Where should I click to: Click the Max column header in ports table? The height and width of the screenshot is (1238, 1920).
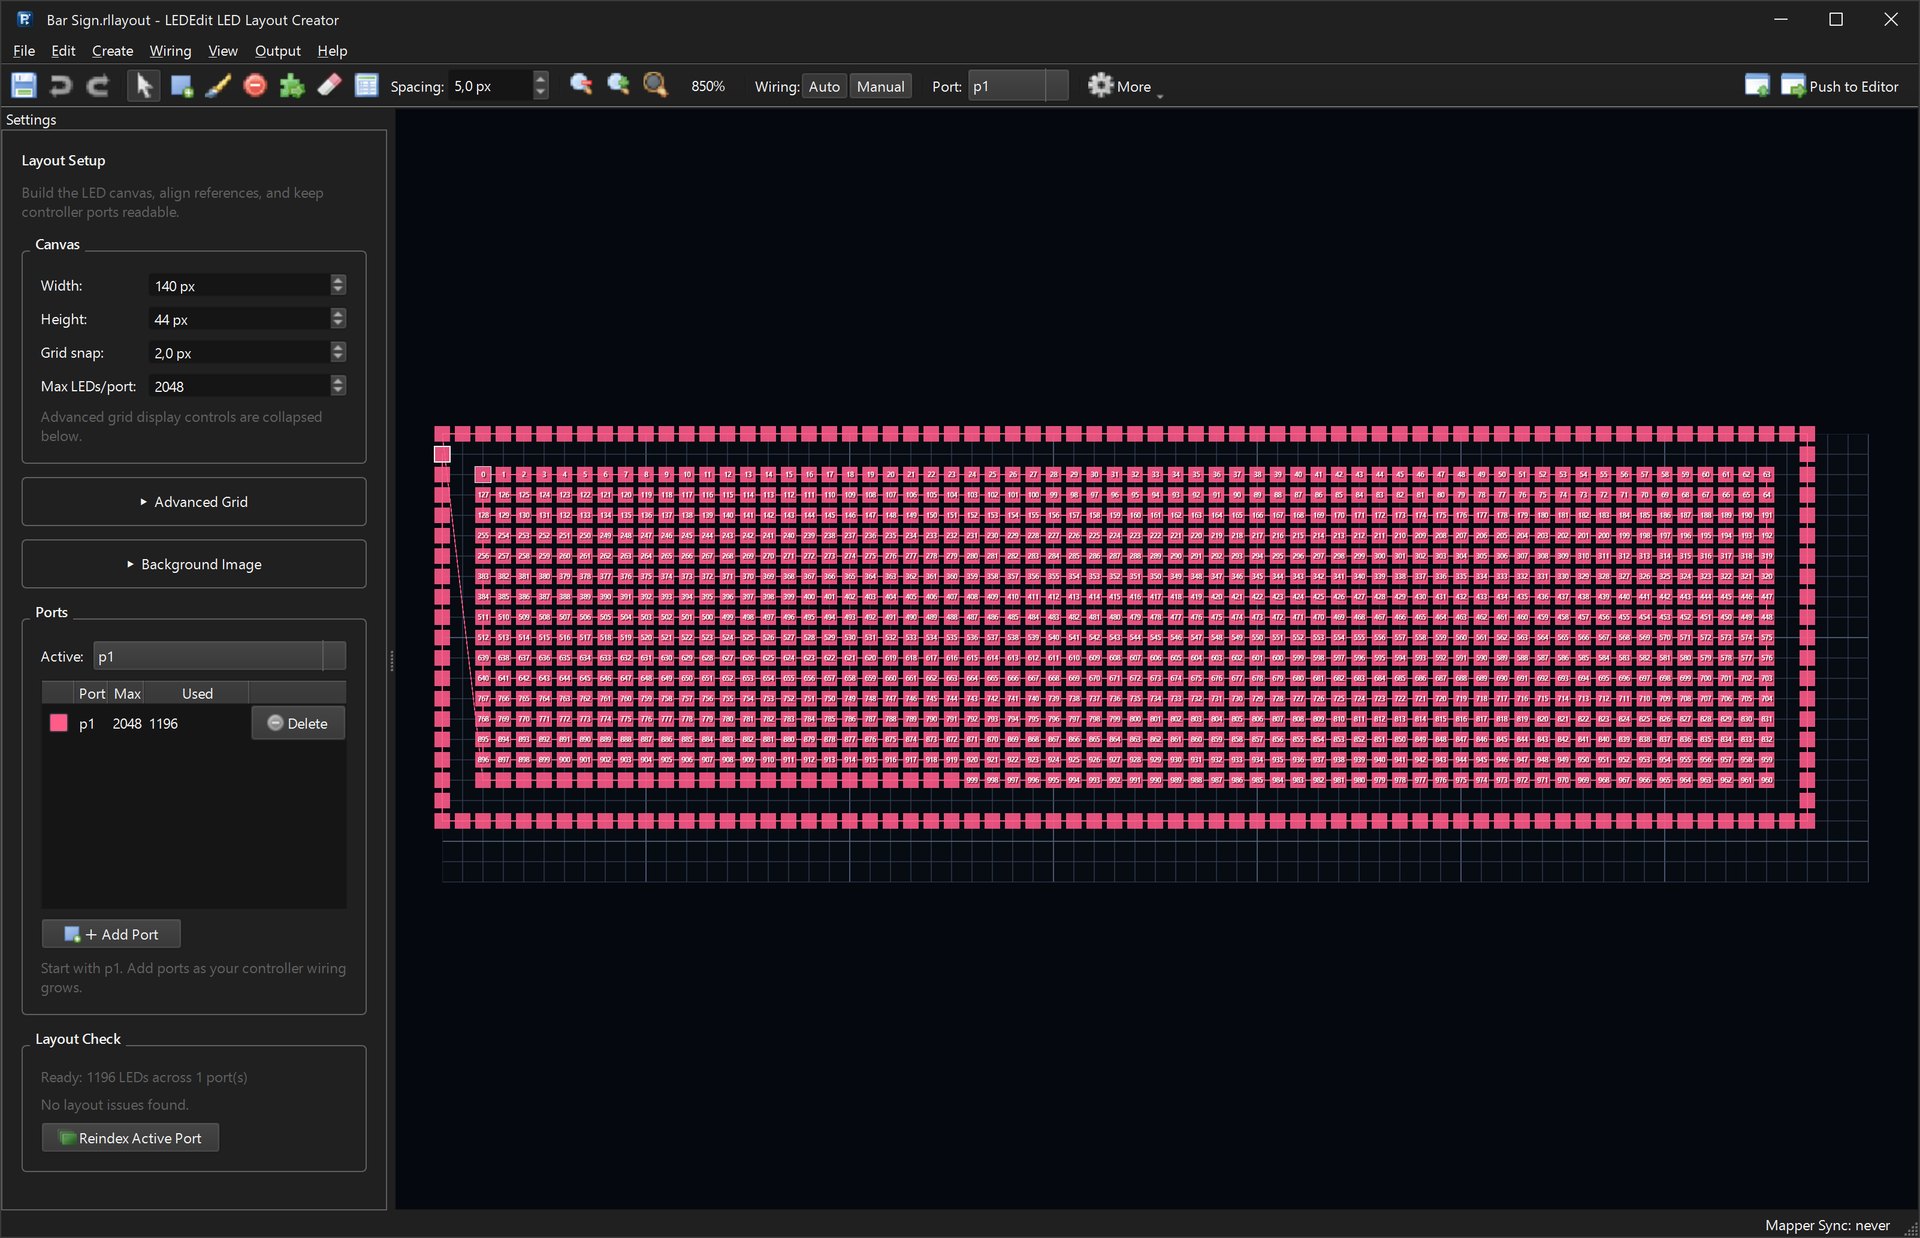pyautogui.click(x=127, y=693)
